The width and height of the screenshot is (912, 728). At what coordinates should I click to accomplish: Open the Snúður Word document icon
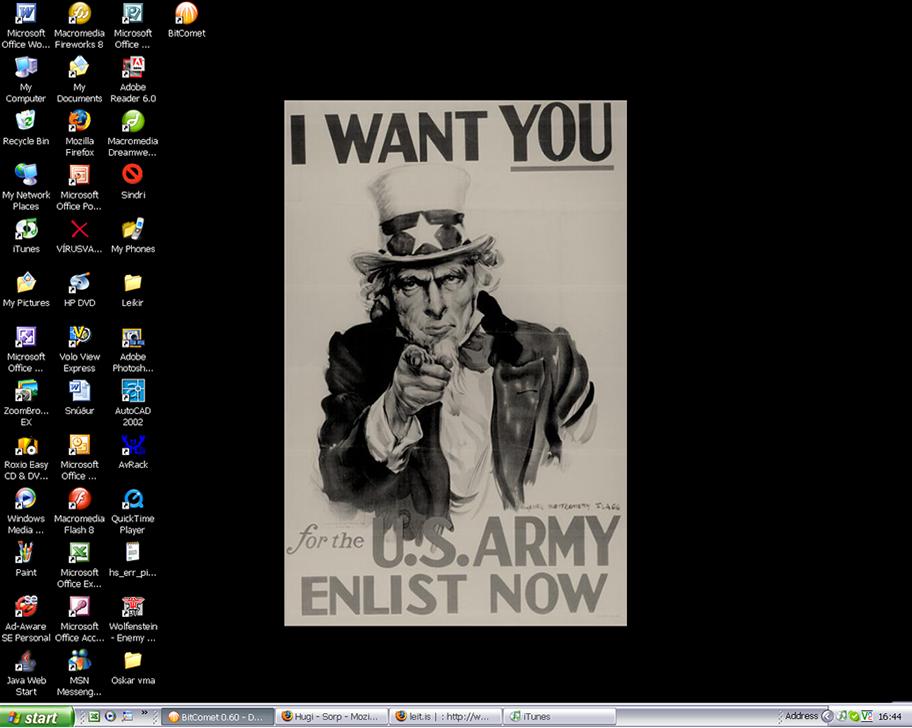tap(79, 398)
